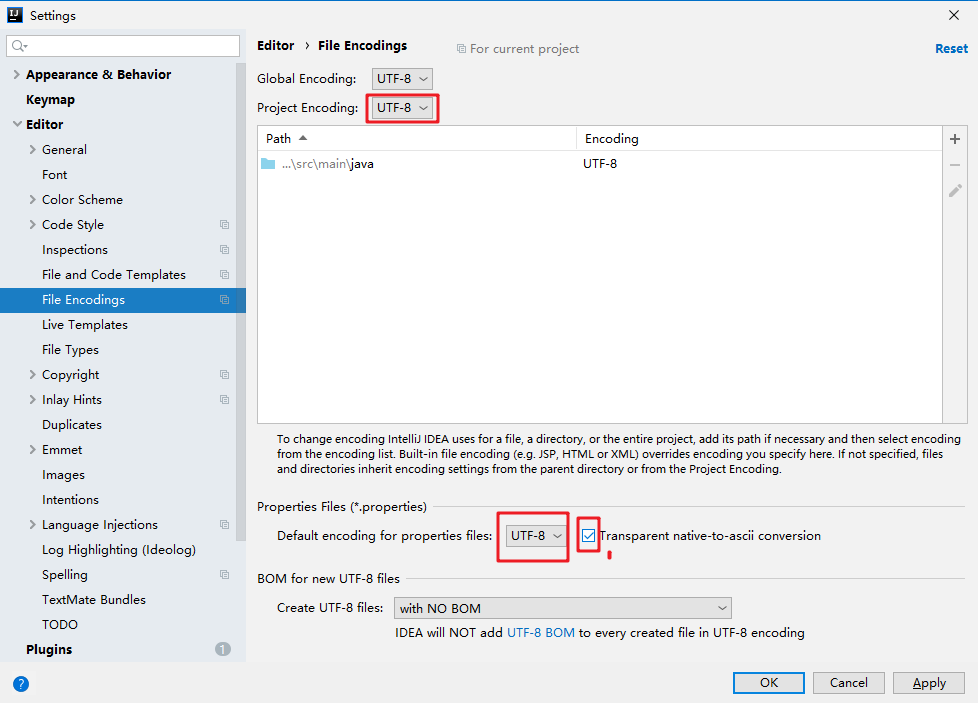
Task: Expand the General tree node
Action: point(32,150)
